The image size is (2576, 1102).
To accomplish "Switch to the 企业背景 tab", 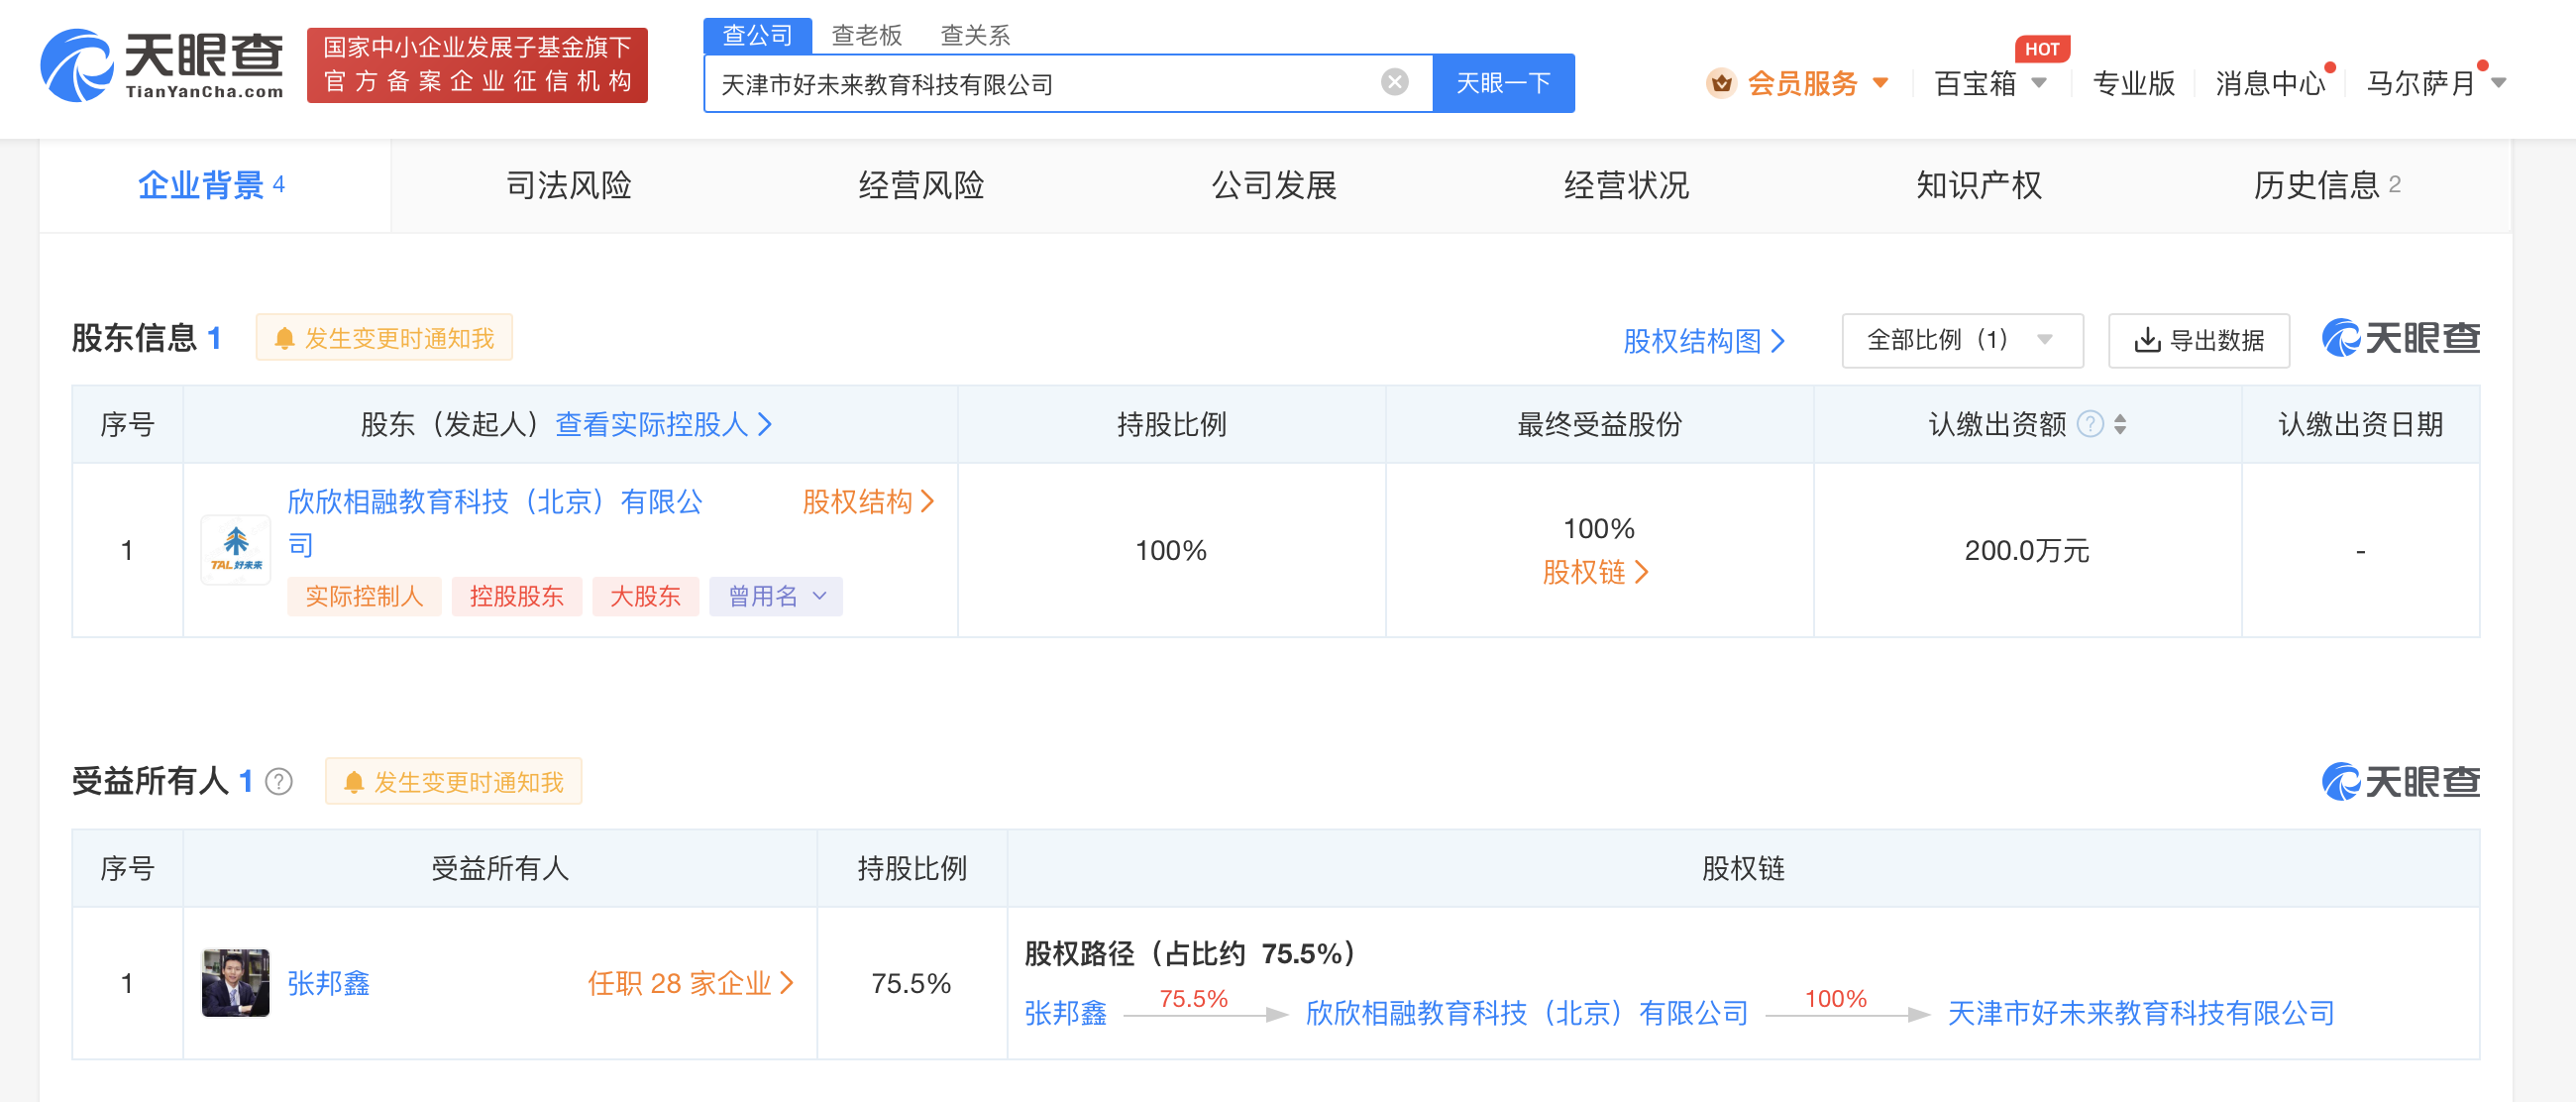I will [x=214, y=186].
